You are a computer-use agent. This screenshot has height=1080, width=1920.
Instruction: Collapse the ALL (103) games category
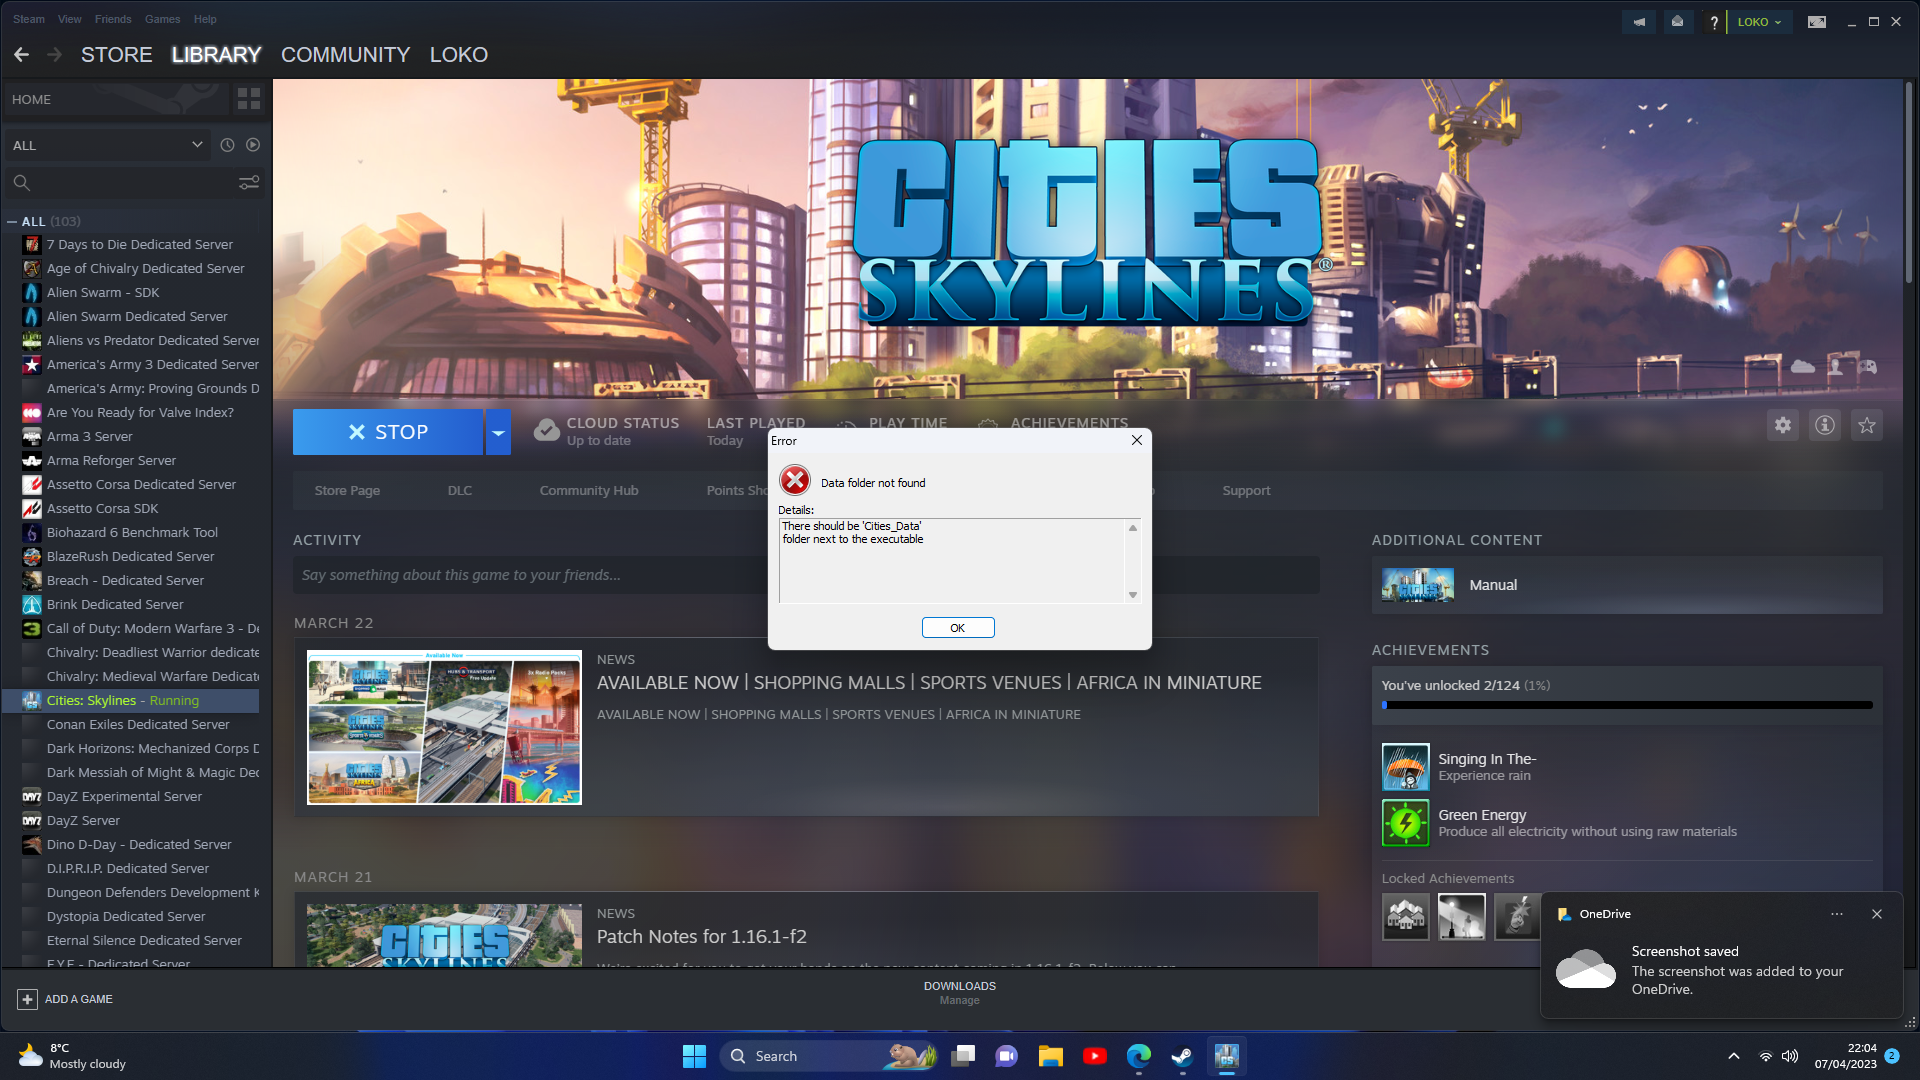point(12,222)
